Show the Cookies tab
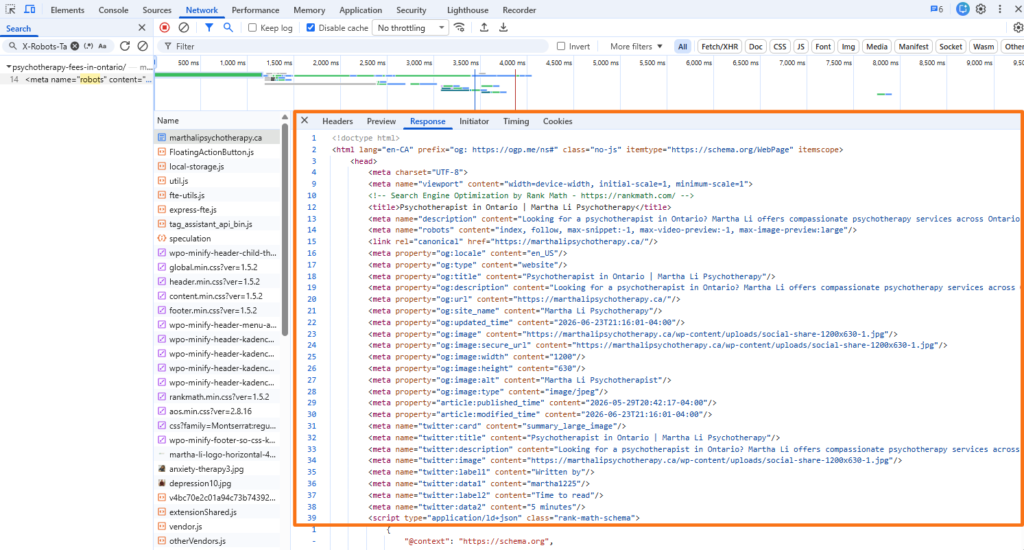Screen dimensions: 1024x550 pos(557,121)
